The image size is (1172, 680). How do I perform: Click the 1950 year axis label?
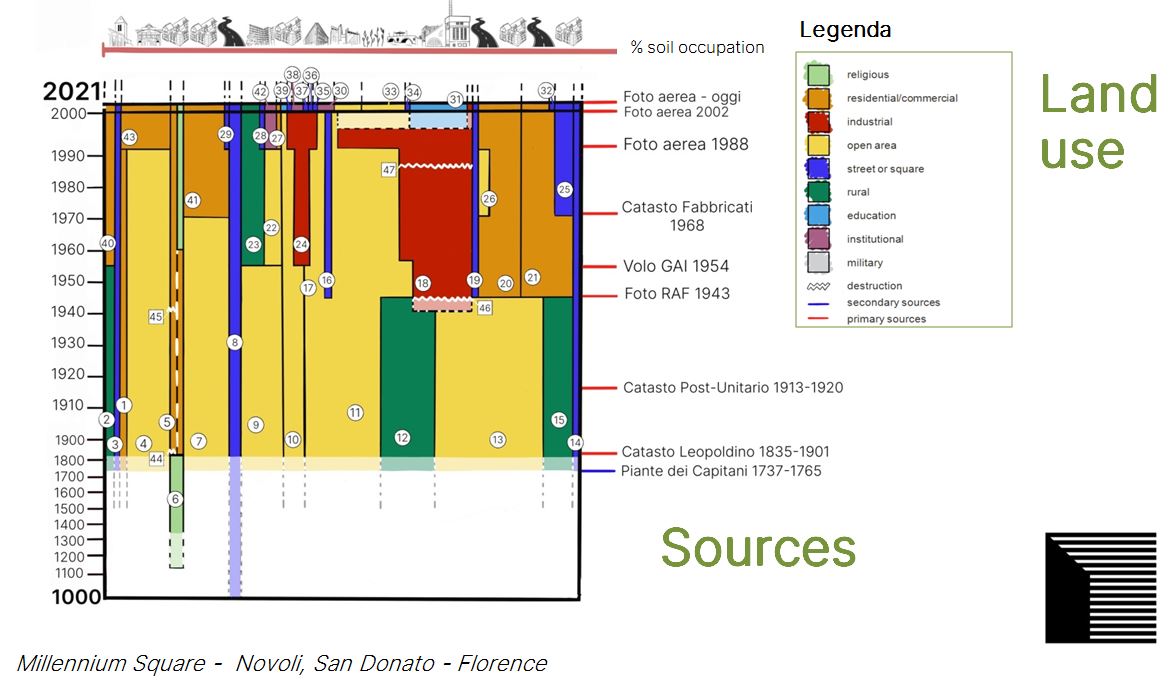pyautogui.click(x=68, y=281)
